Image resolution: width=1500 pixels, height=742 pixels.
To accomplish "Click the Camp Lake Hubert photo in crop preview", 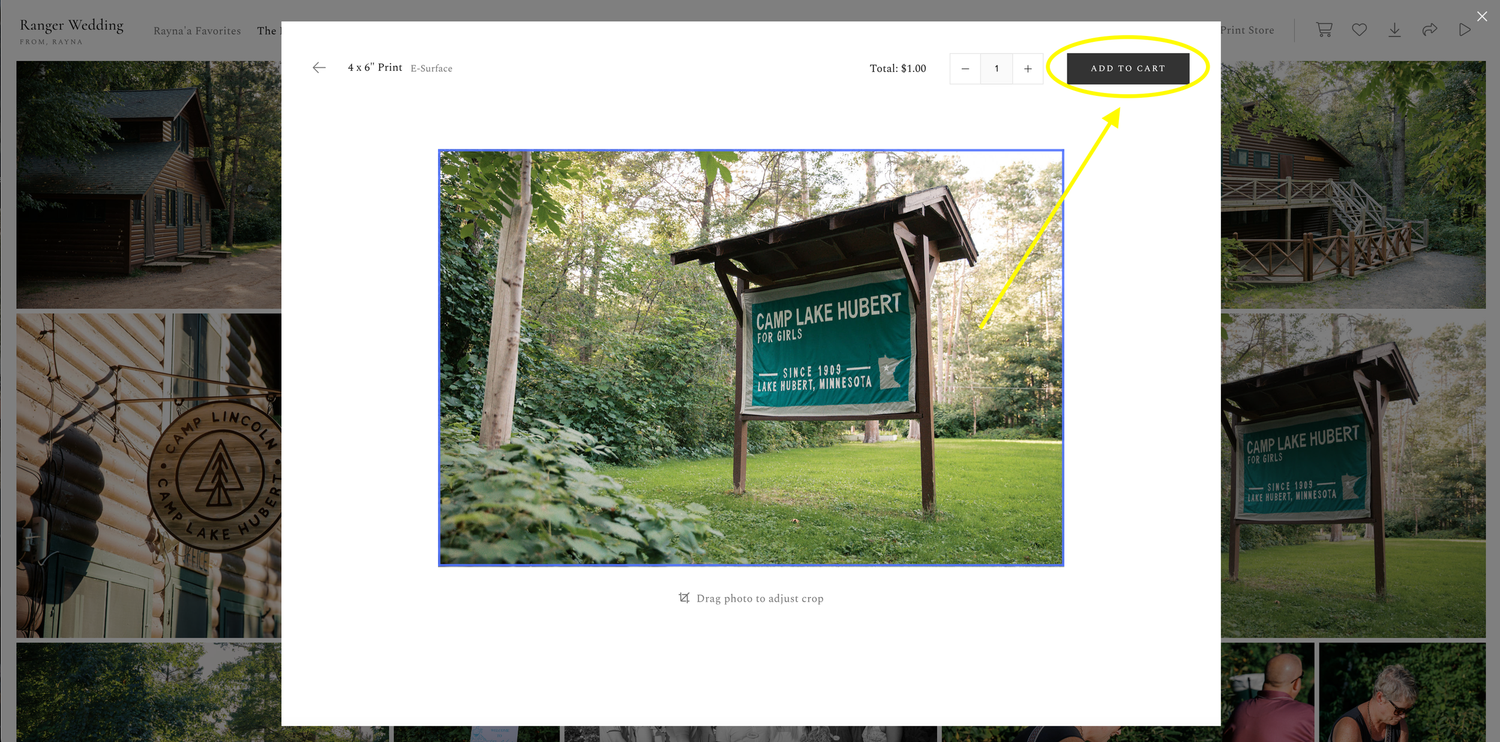I will [x=751, y=358].
